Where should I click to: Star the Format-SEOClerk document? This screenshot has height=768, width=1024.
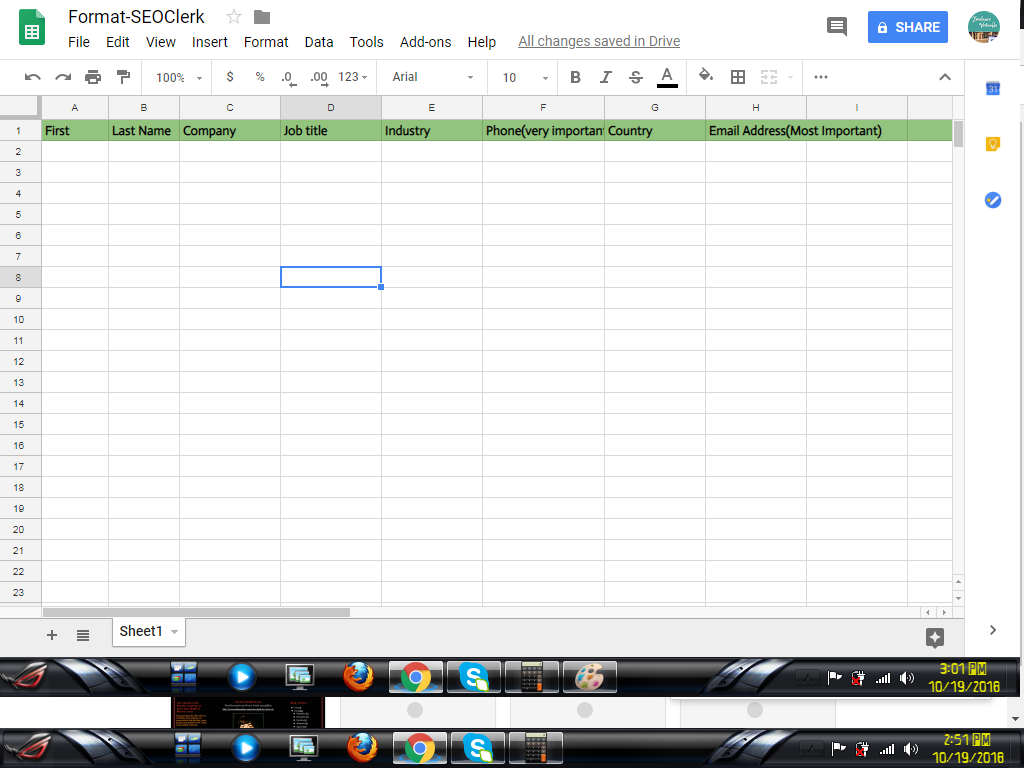coord(234,17)
